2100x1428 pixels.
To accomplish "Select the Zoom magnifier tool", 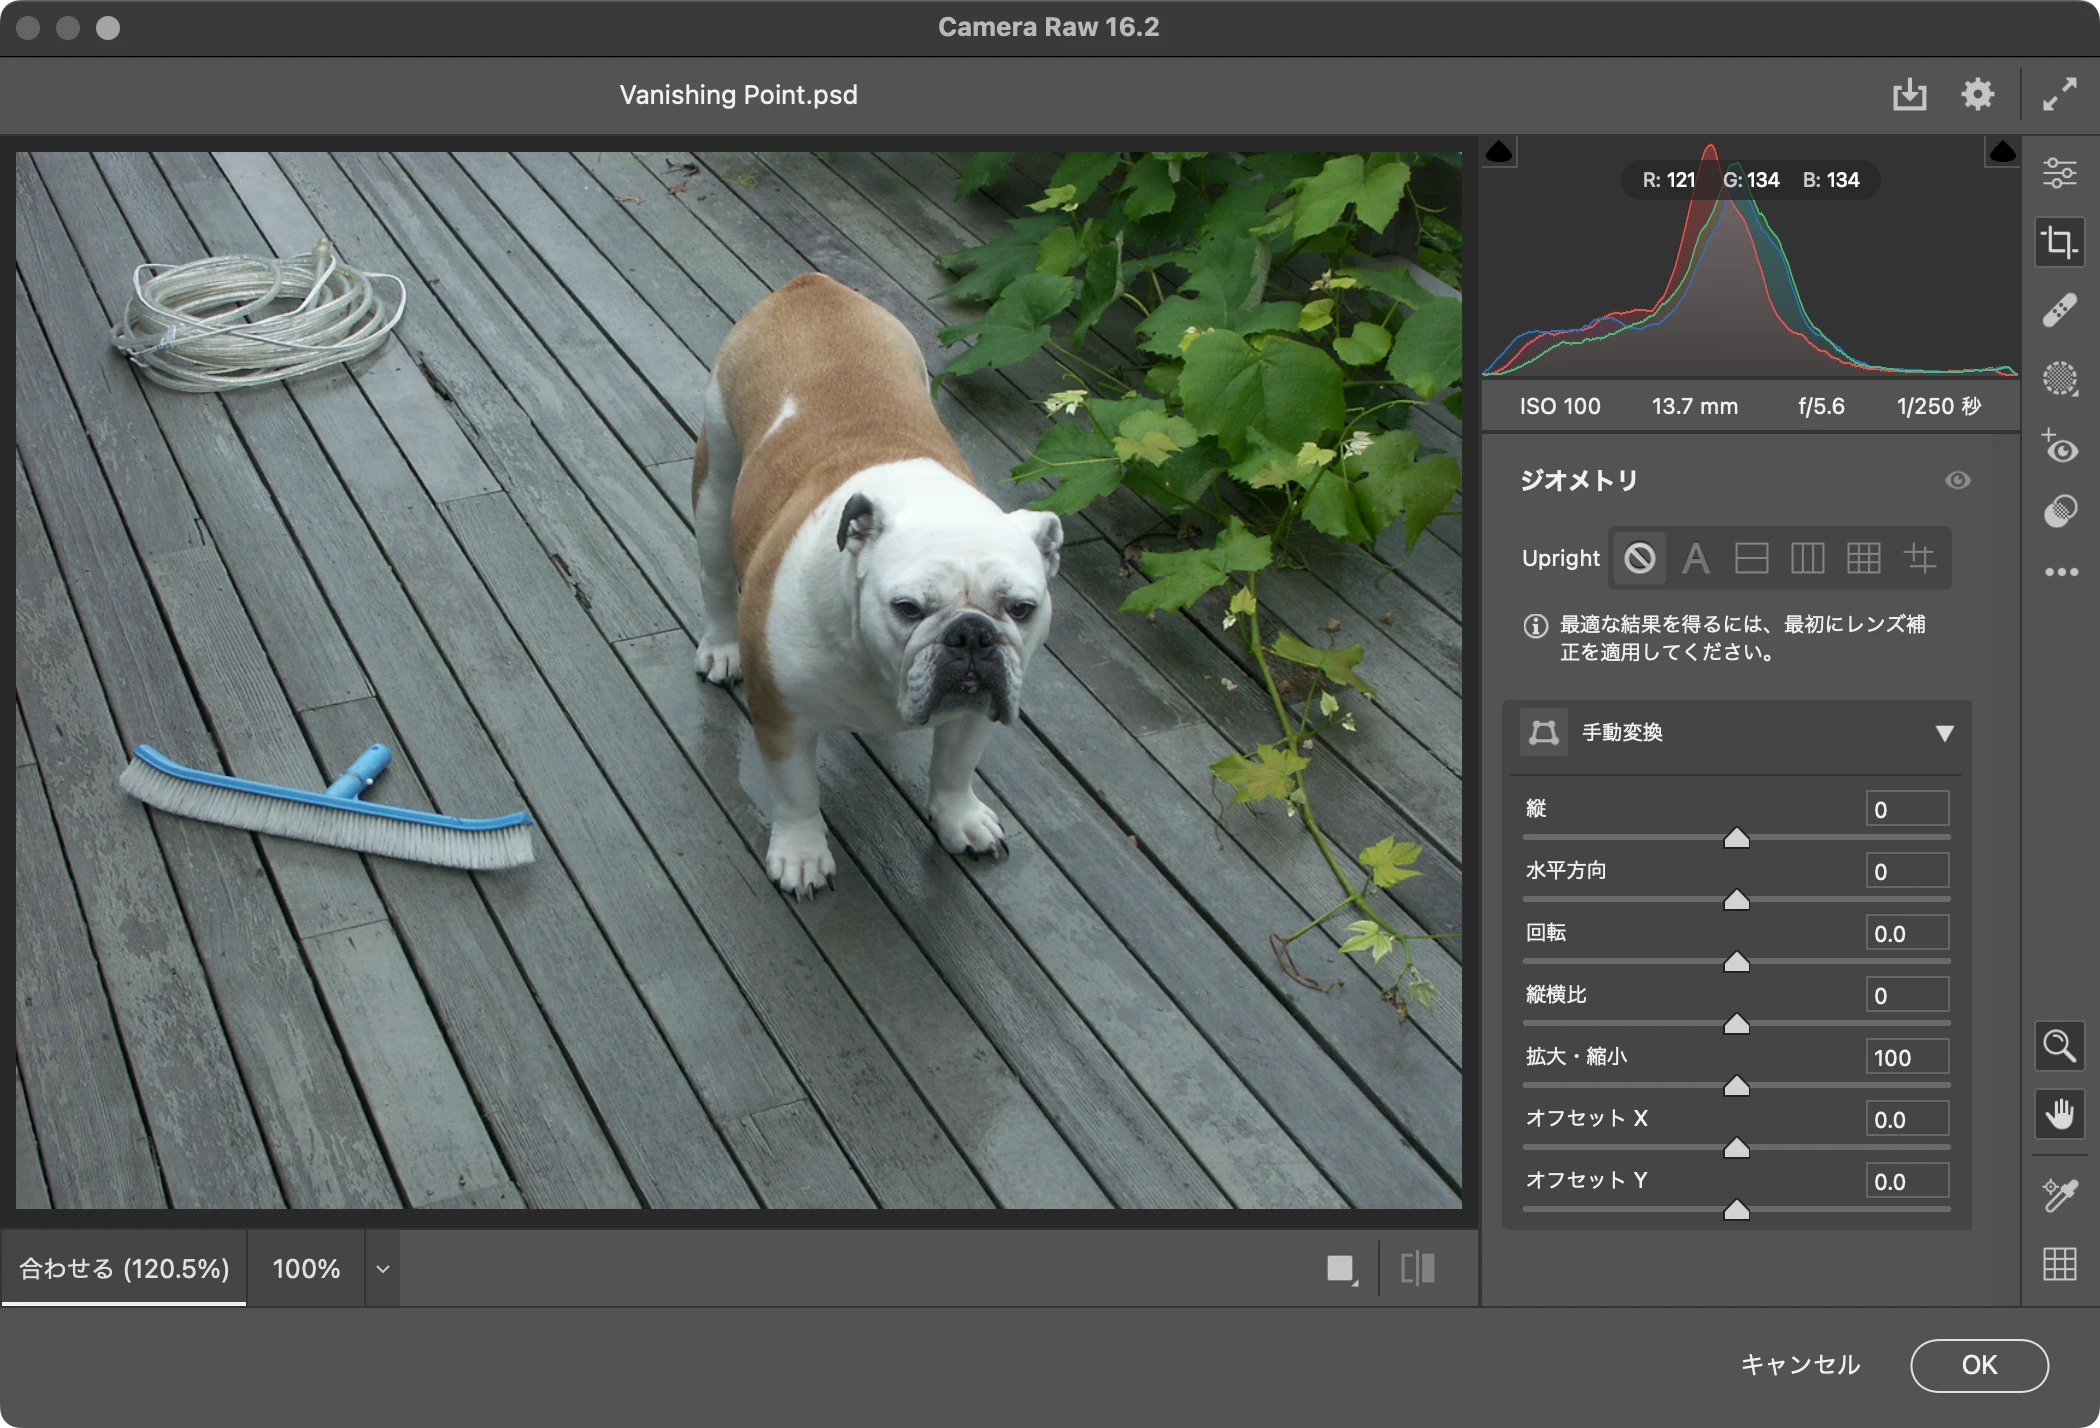I will click(2059, 1047).
